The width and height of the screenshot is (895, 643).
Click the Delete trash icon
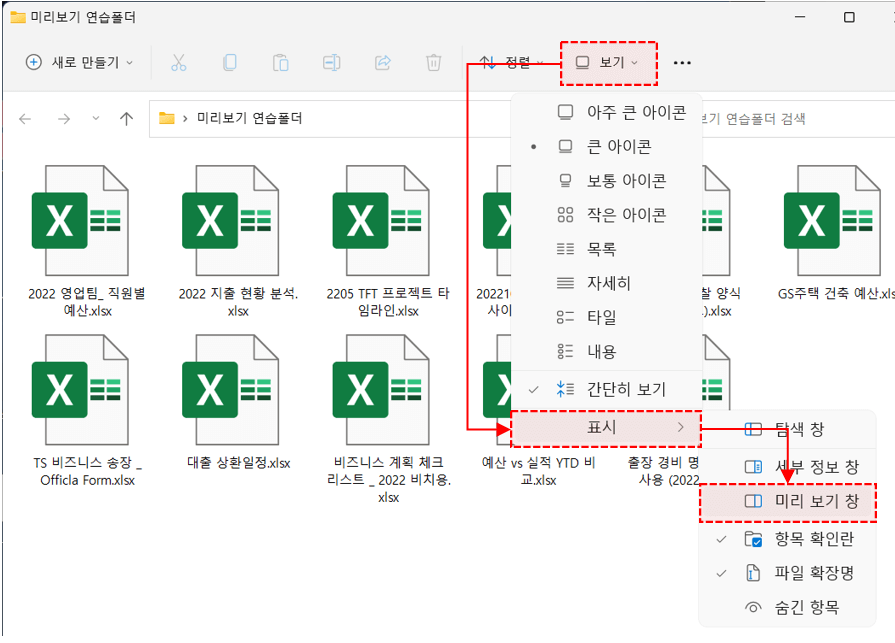click(x=433, y=62)
